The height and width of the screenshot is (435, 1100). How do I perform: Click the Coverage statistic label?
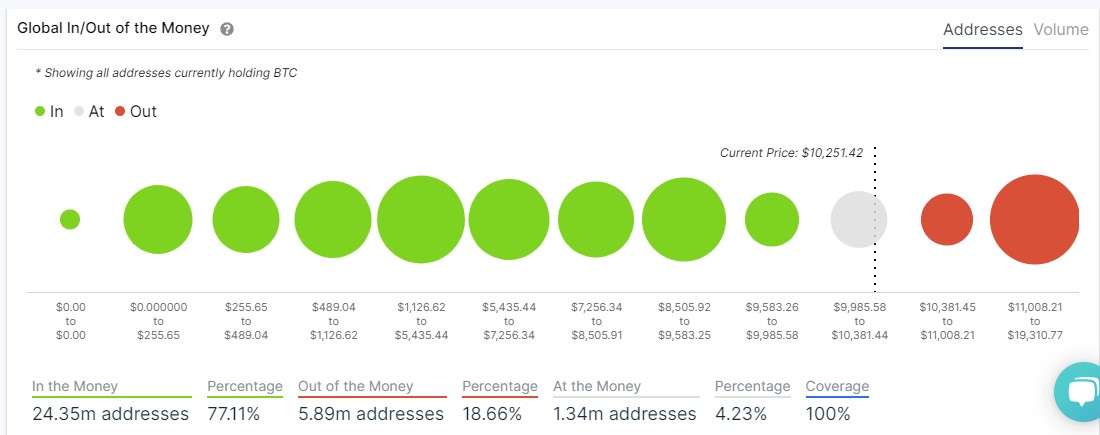pos(837,386)
